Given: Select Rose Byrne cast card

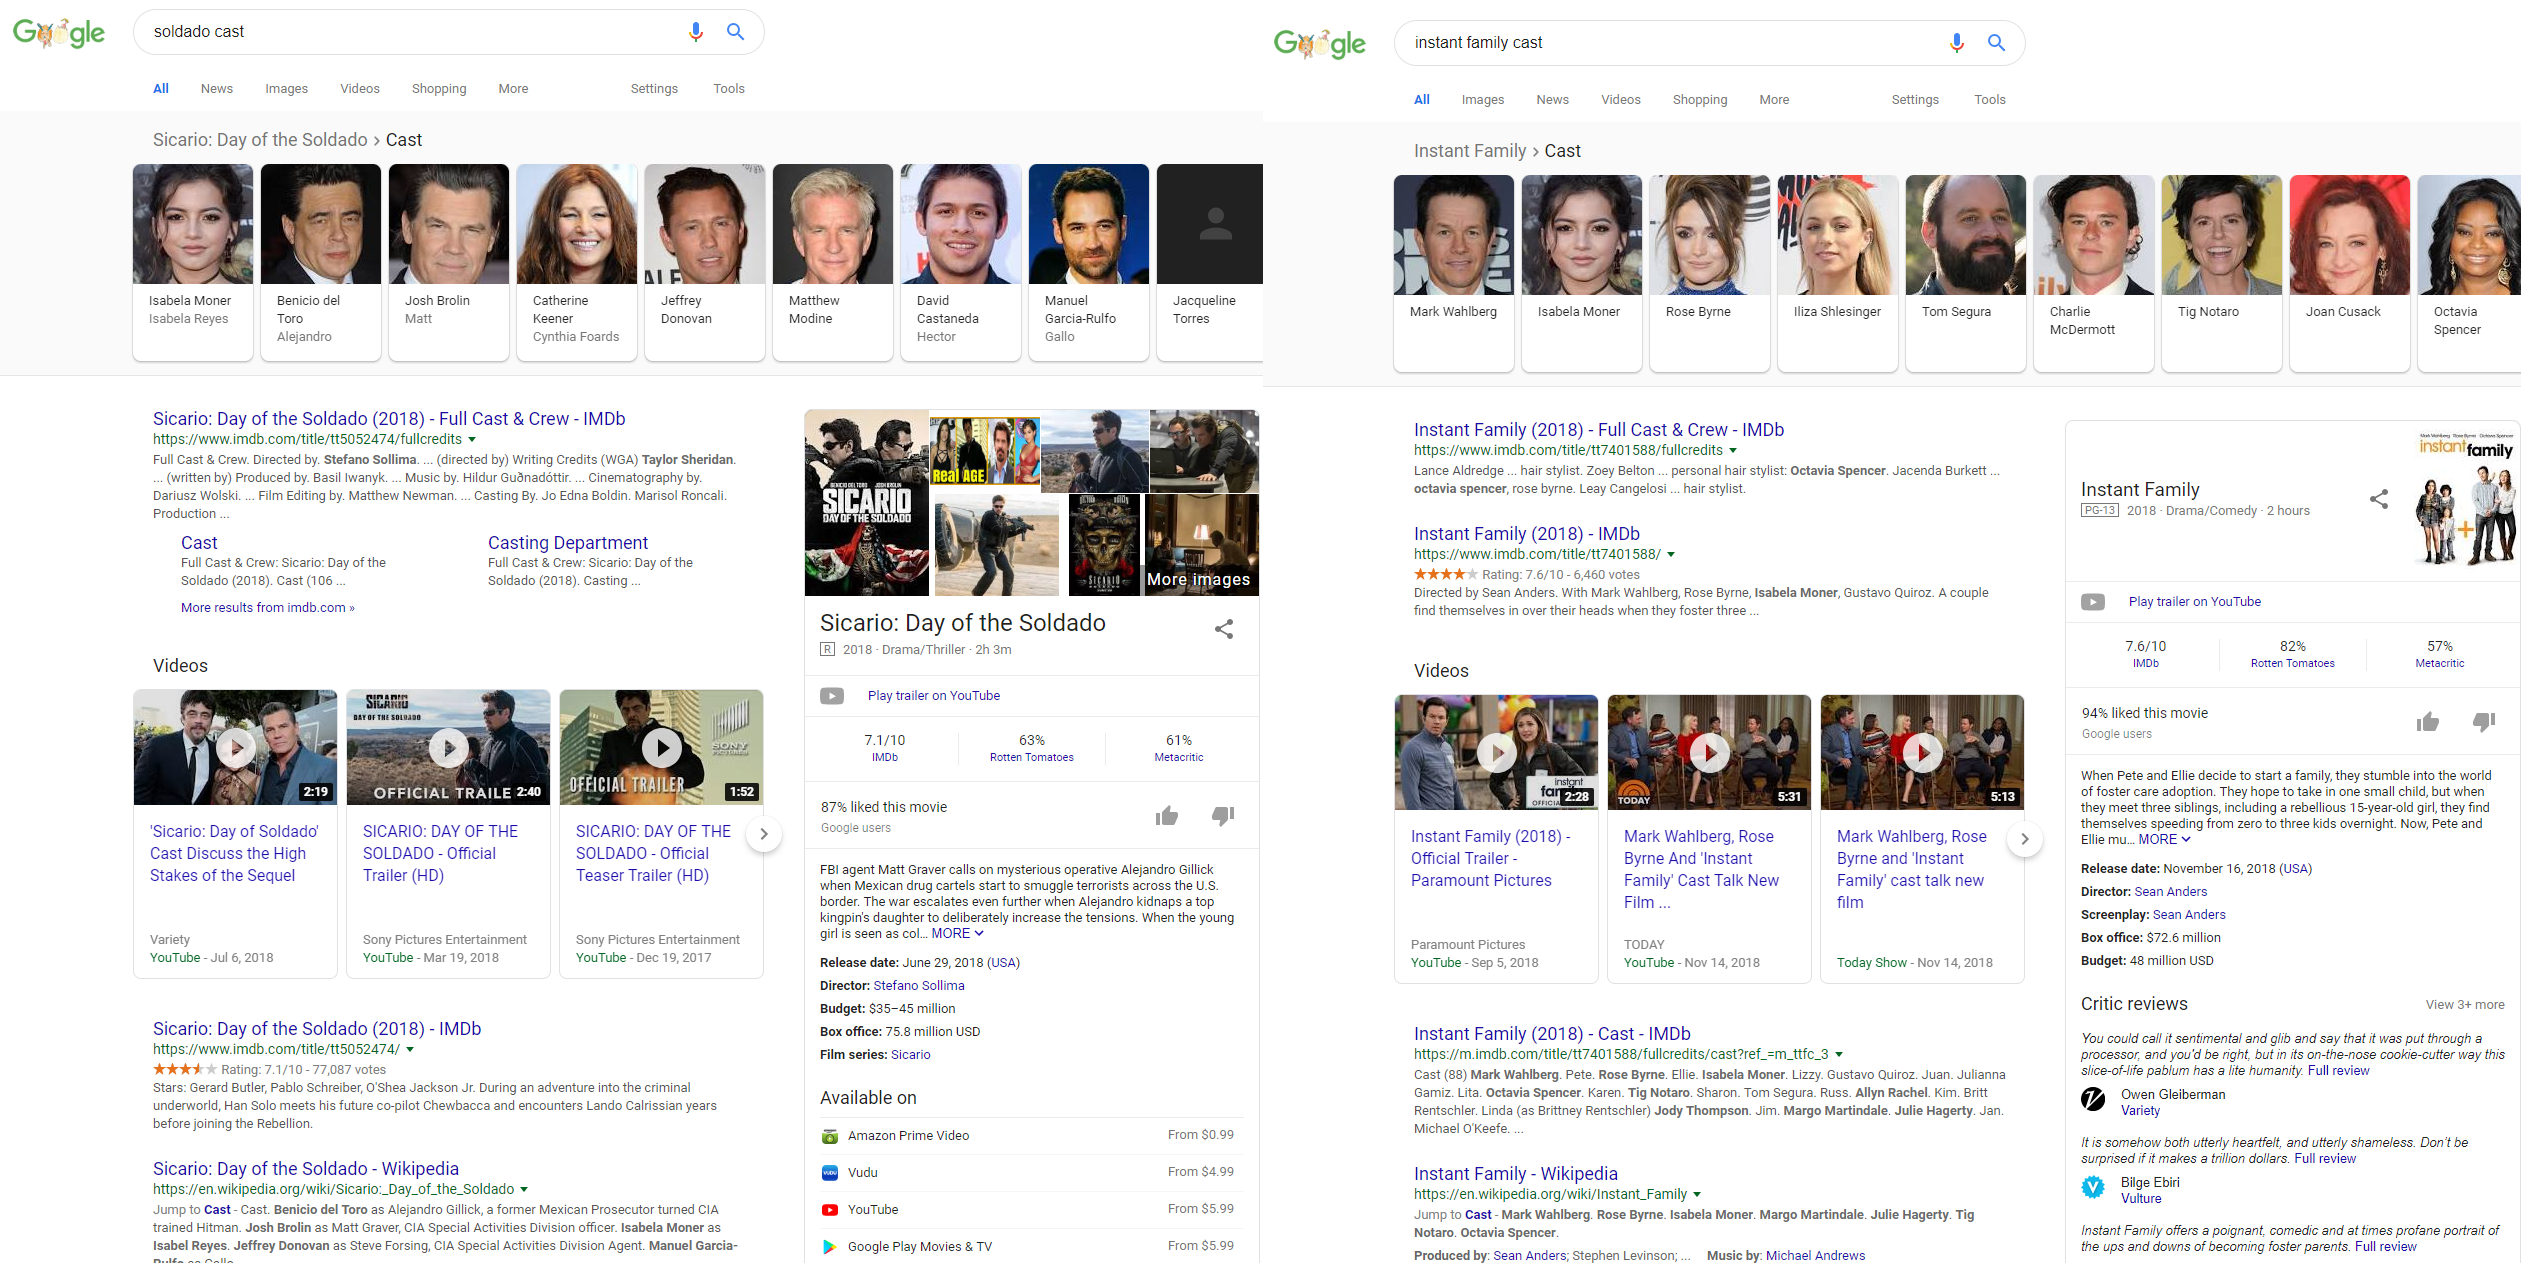Looking at the screenshot, I should click(1710, 273).
